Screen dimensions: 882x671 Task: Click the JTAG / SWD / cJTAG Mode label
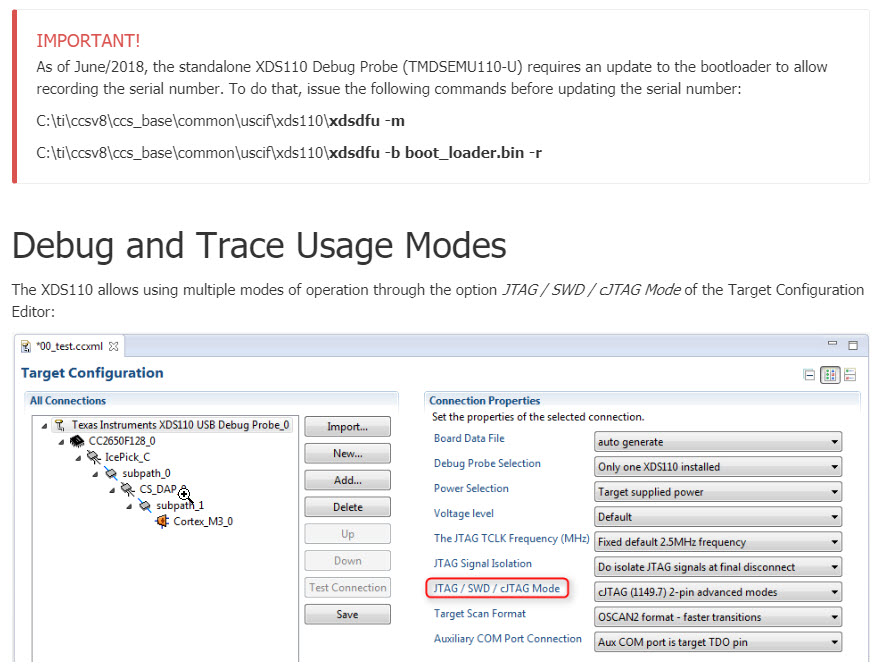click(497, 588)
